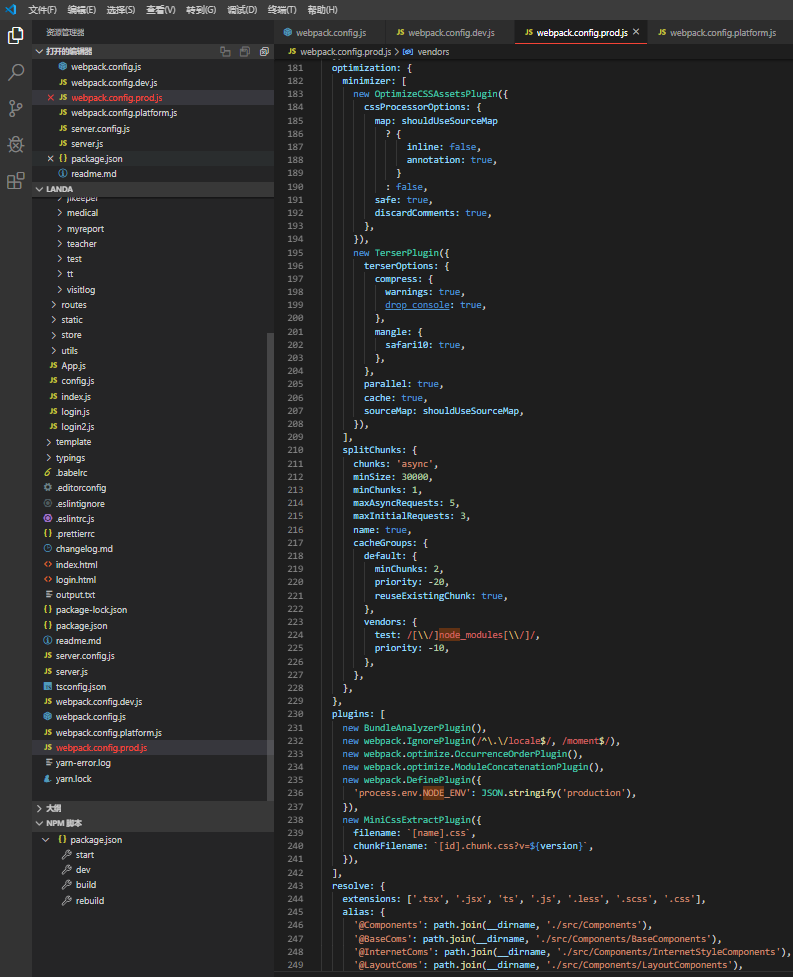Open the Search view icon
Image resolution: width=793 pixels, height=977 pixels.
click(x=16, y=72)
